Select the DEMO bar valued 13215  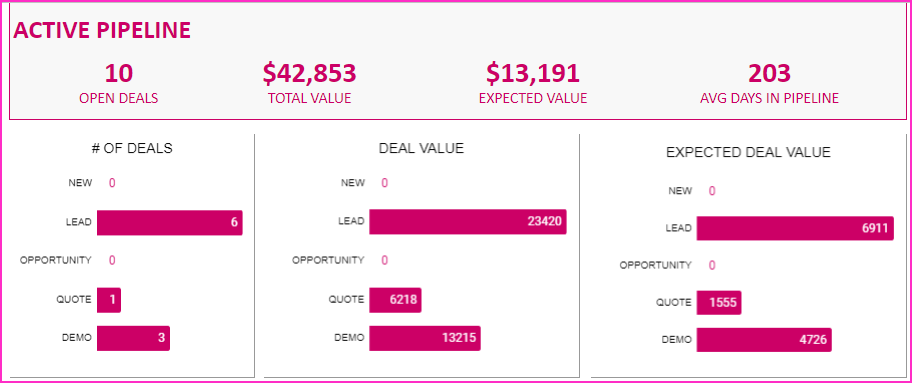425,338
